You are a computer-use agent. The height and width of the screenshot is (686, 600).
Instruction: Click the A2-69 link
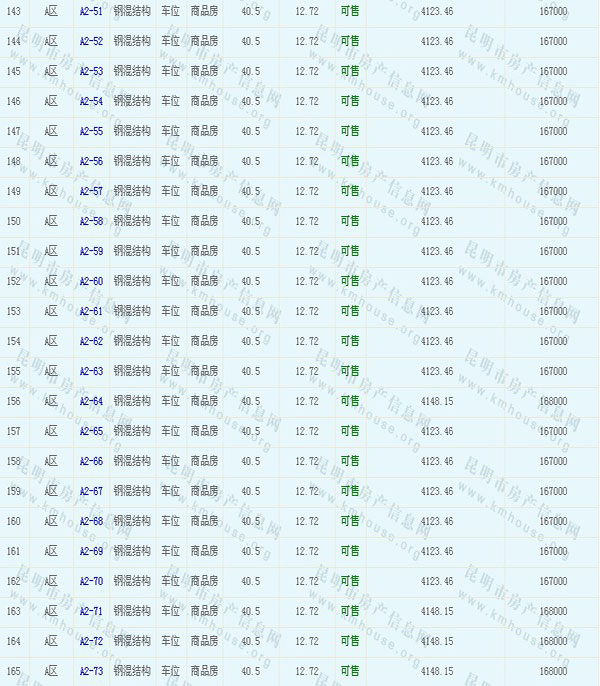(x=91, y=551)
